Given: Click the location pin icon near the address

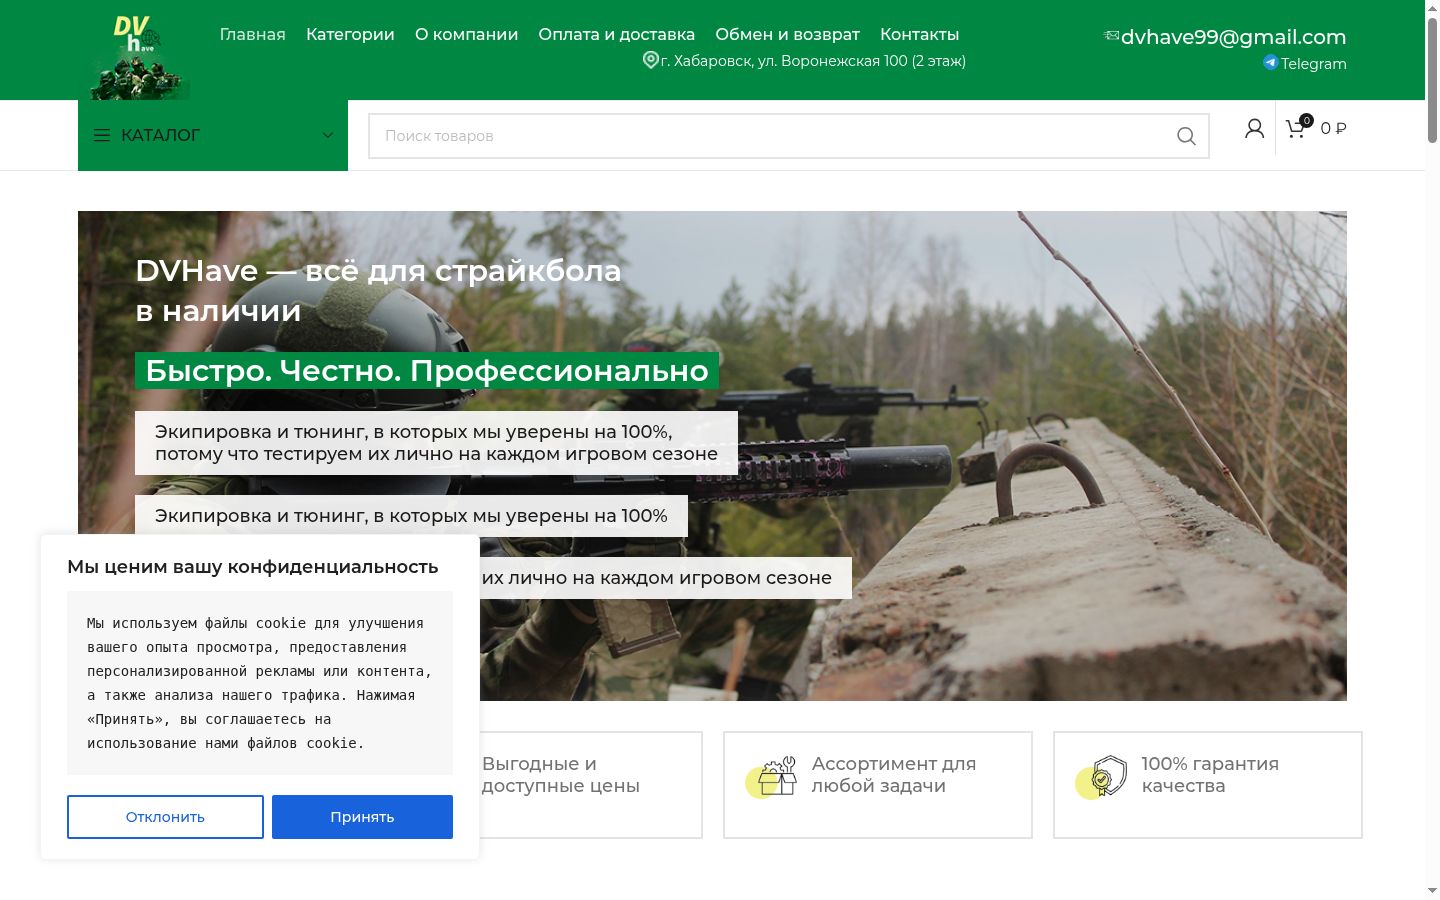Looking at the screenshot, I should point(650,60).
